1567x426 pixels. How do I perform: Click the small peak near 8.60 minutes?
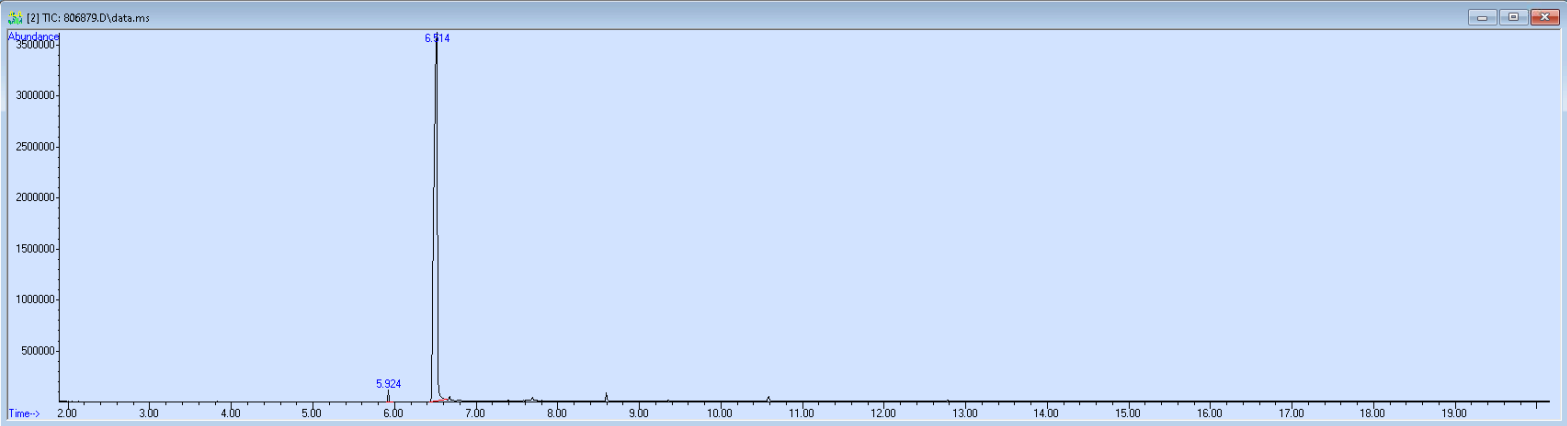tap(606, 397)
